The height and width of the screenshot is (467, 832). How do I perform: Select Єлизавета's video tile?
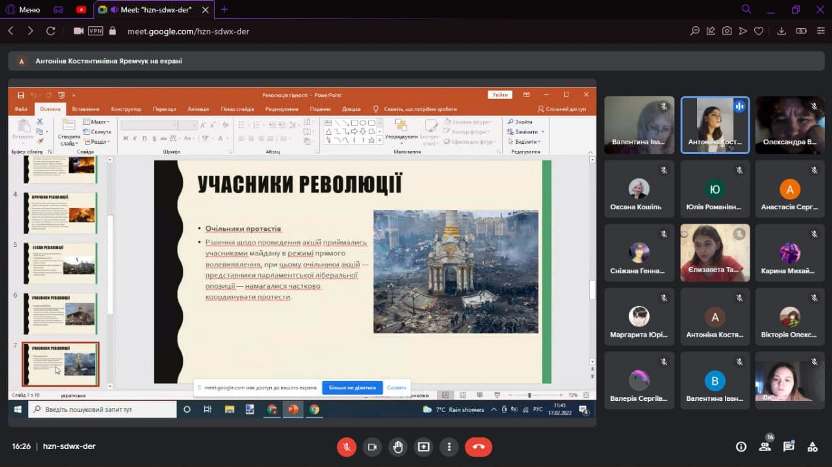tap(714, 252)
